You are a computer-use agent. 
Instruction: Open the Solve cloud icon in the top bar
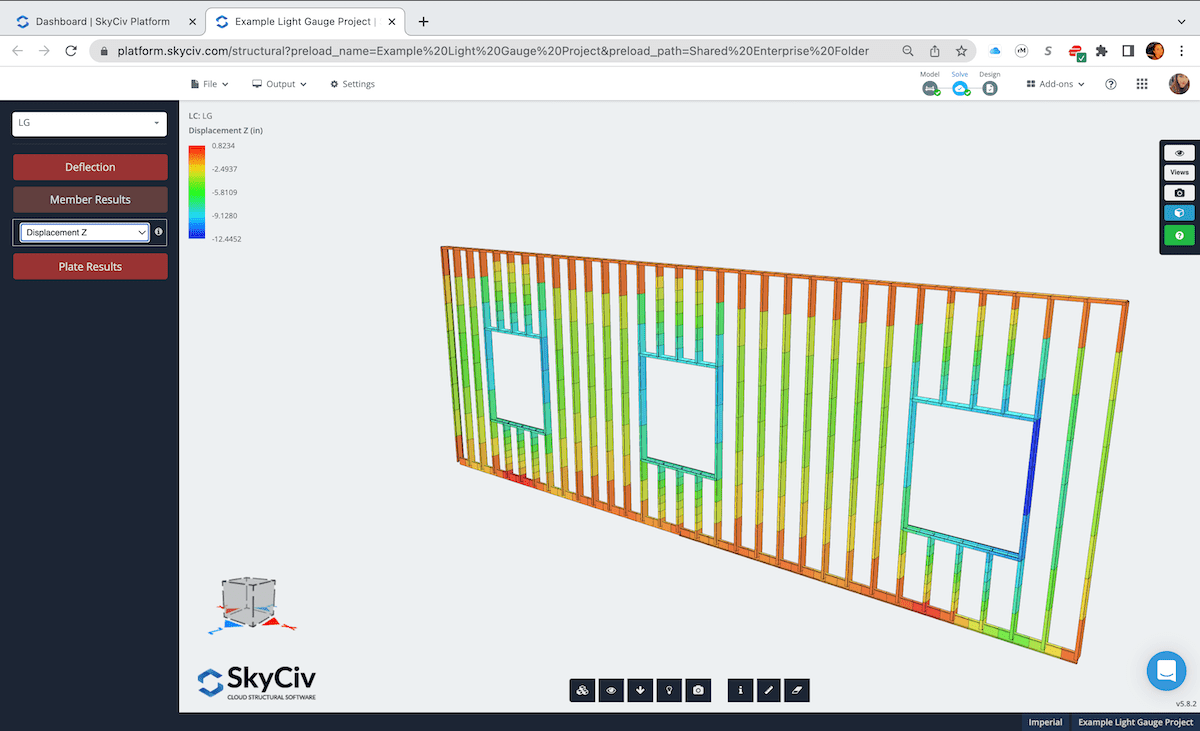coord(960,88)
